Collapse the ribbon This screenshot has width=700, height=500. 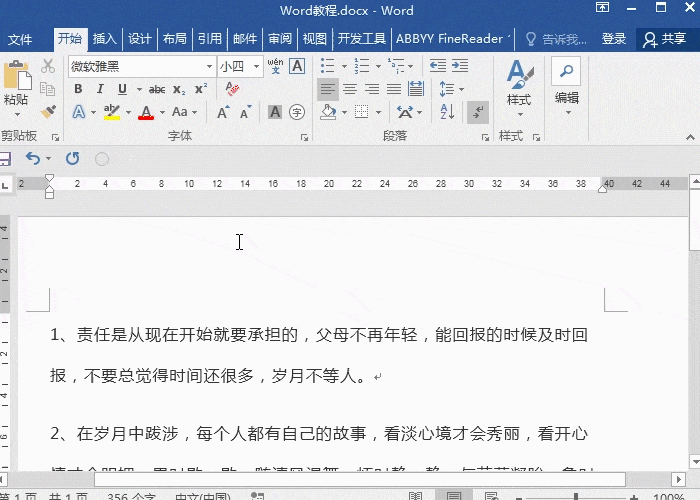coord(690,137)
